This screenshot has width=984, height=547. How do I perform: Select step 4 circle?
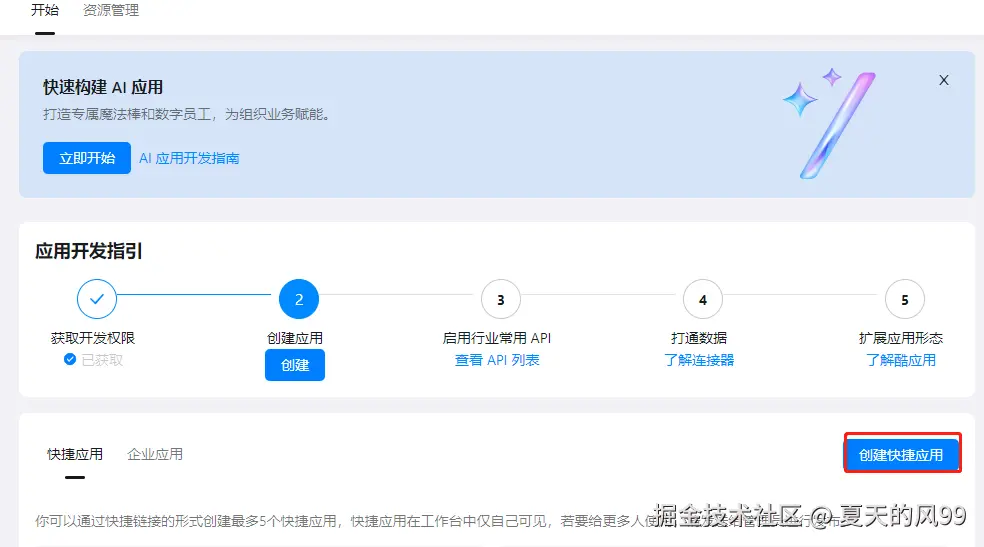click(703, 299)
